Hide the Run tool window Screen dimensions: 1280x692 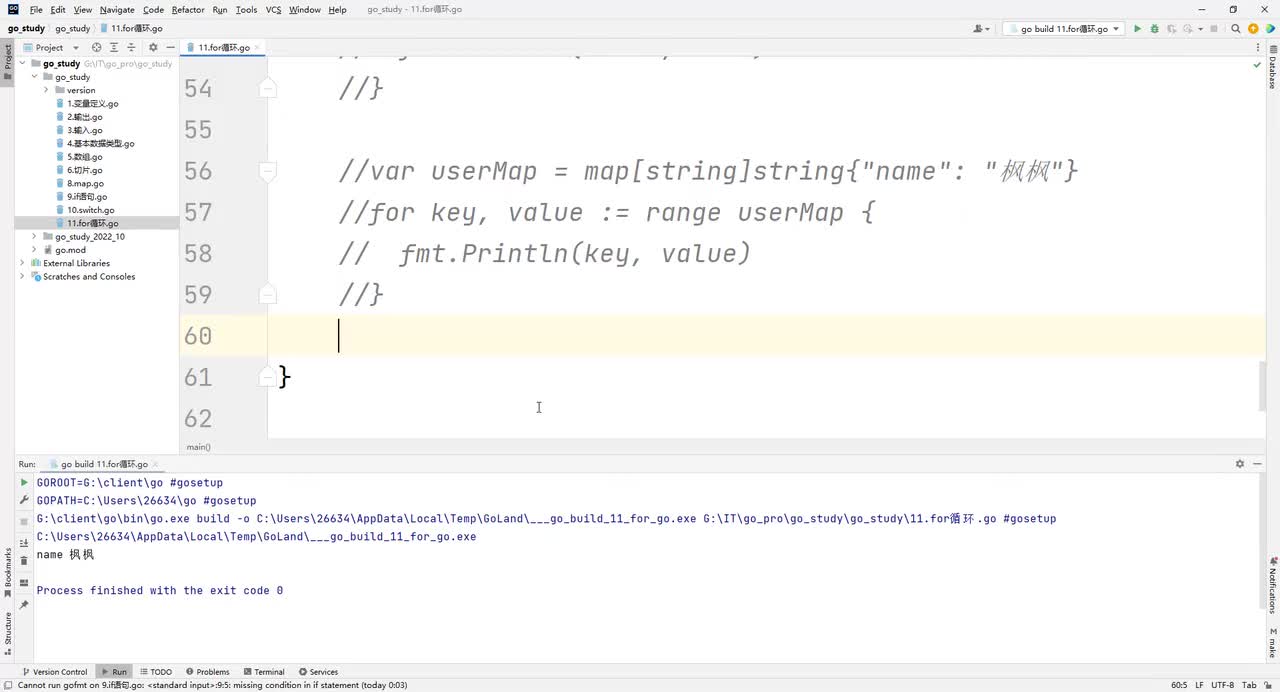[x=1258, y=464]
